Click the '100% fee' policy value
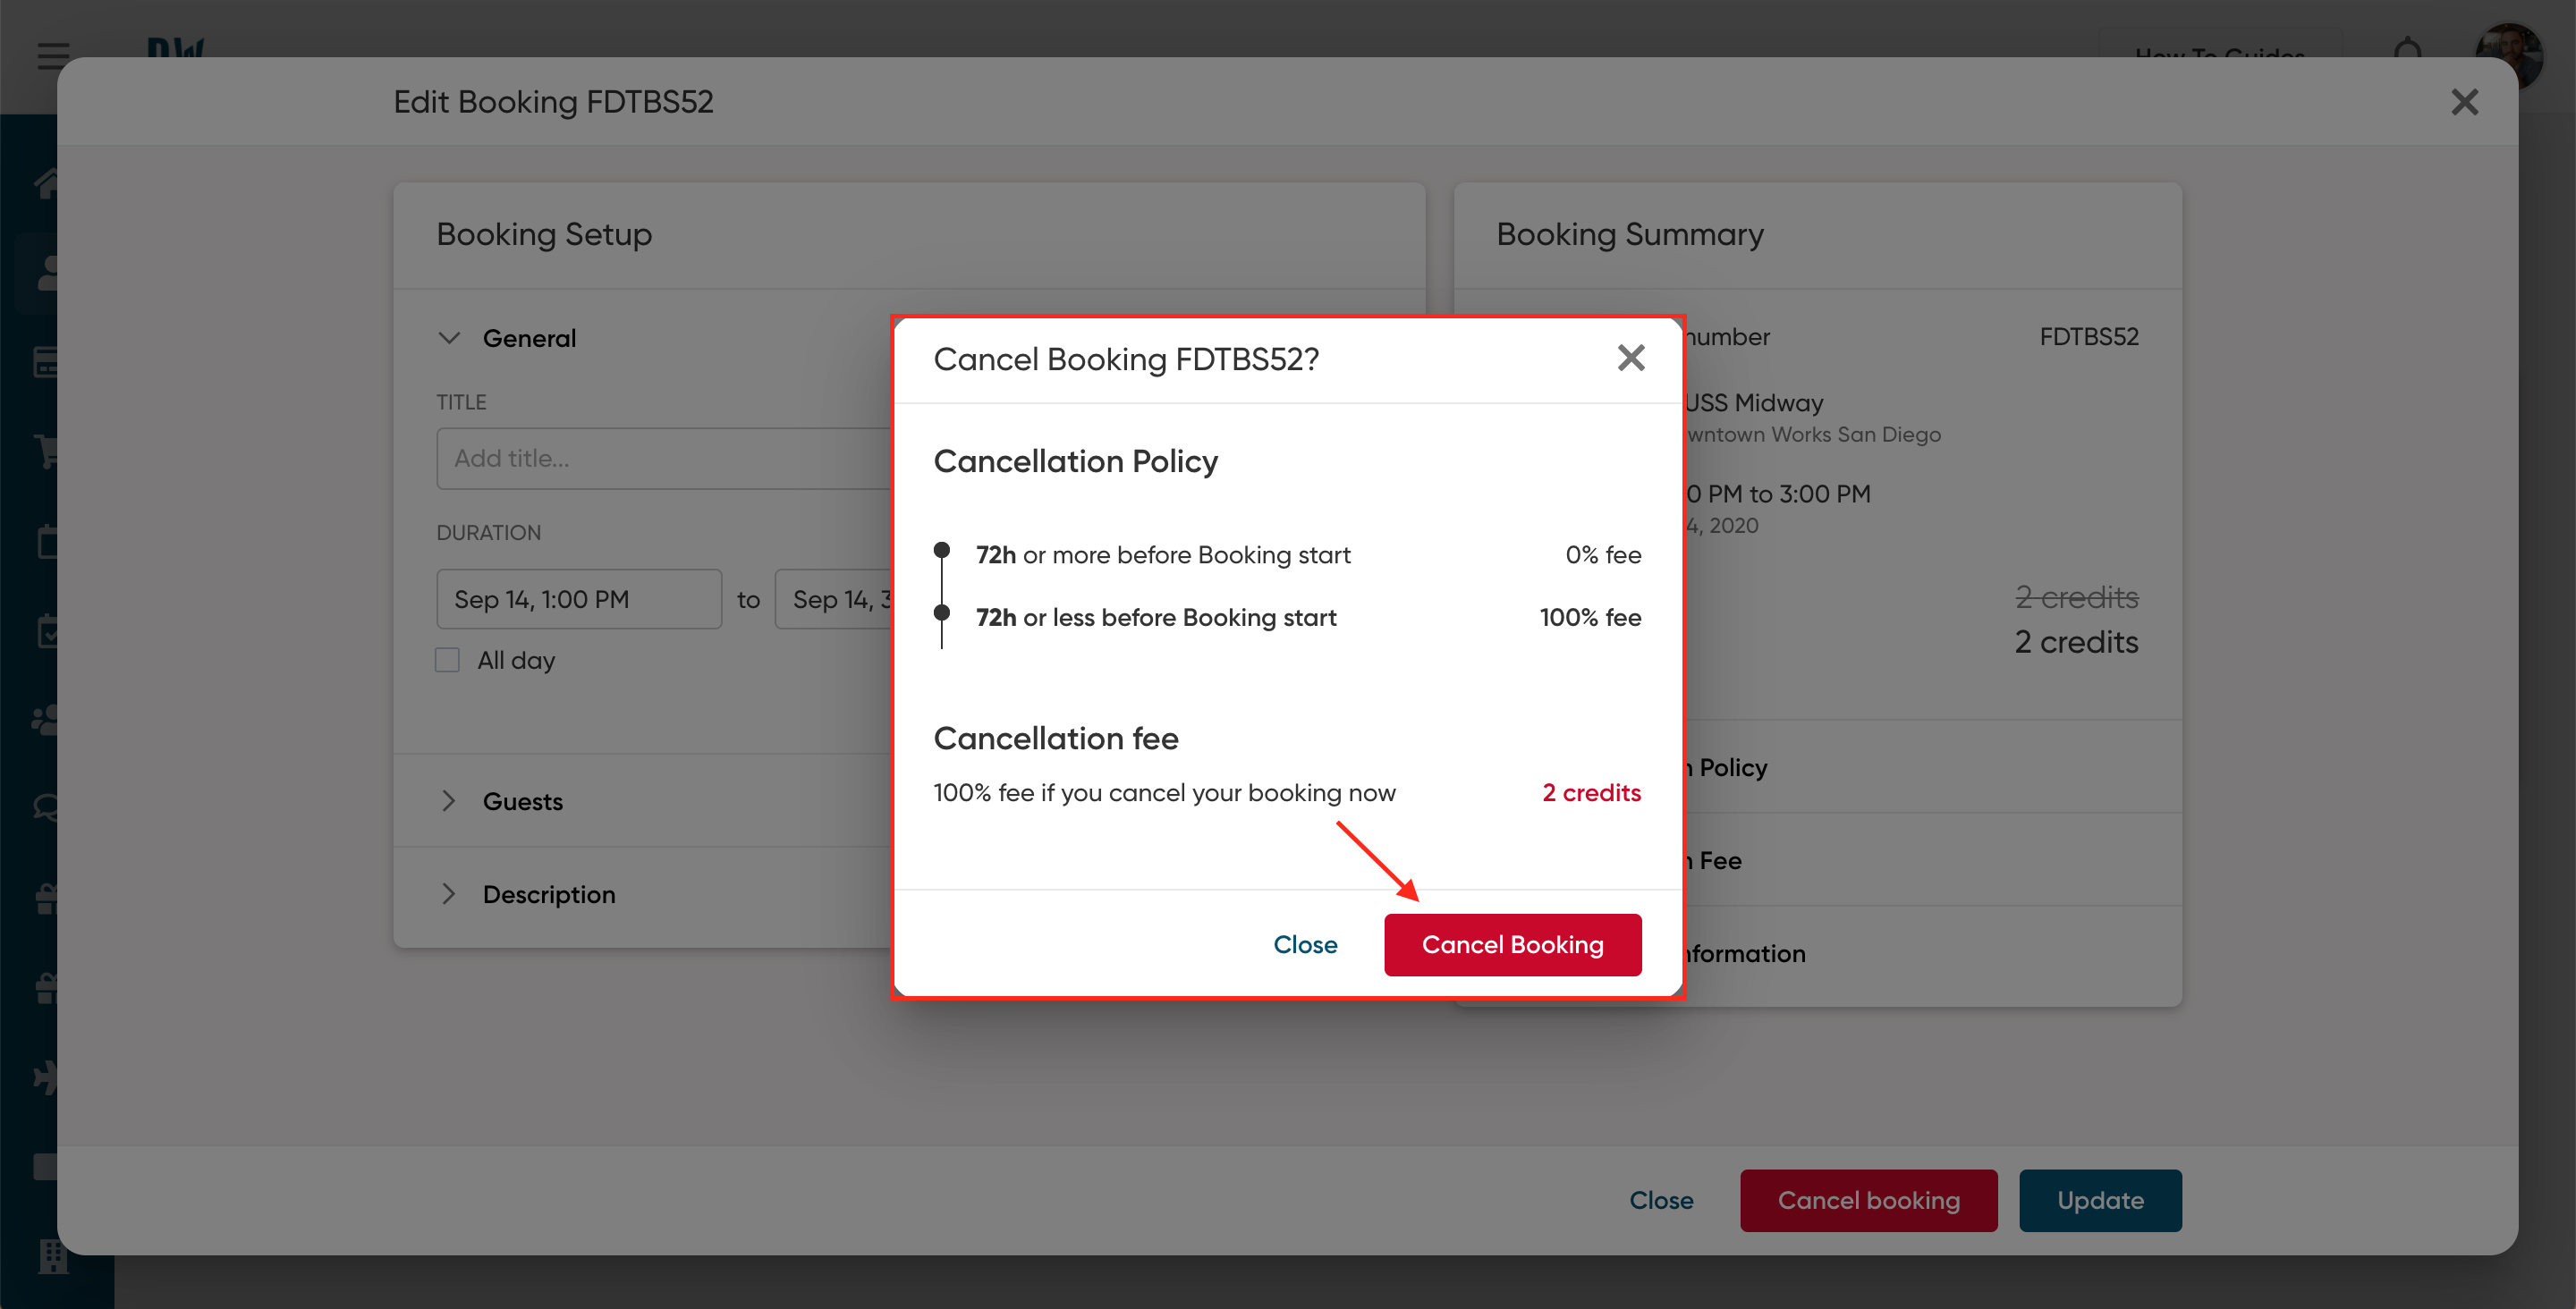2576x1309 pixels. click(1590, 618)
